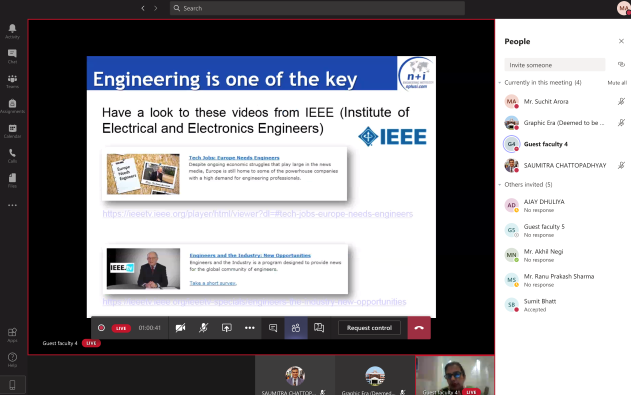Show more apps via sidebar ellipsis
Screen dimensions: 631x395
(x=12, y=205)
